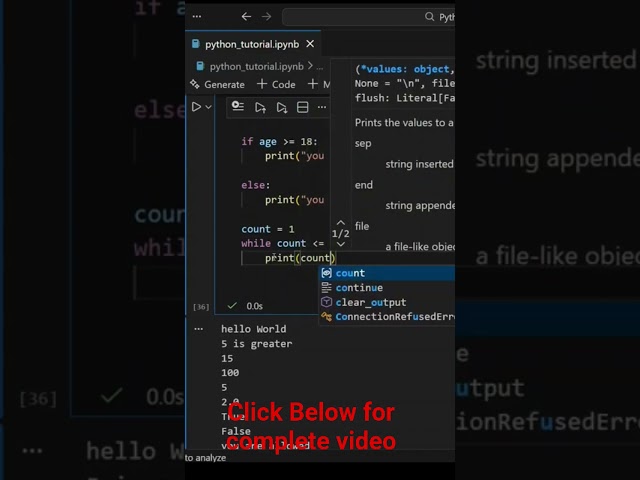Click breadcrumb ellipsis after chevron

(x=320, y=67)
